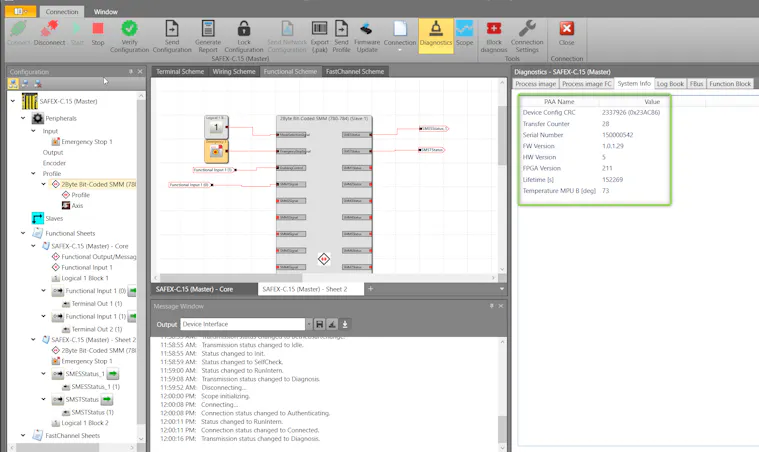Collapse the Functional Sheets tree node

pyautogui.click(x=25, y=232)
